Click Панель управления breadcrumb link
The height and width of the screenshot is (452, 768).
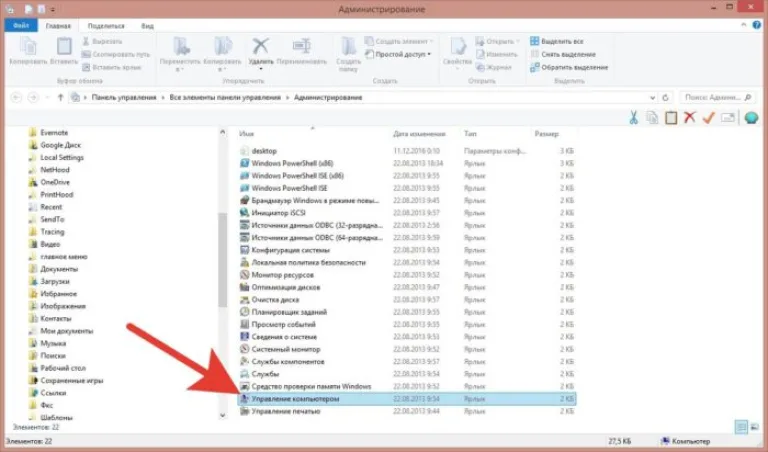tap(124, 97)
